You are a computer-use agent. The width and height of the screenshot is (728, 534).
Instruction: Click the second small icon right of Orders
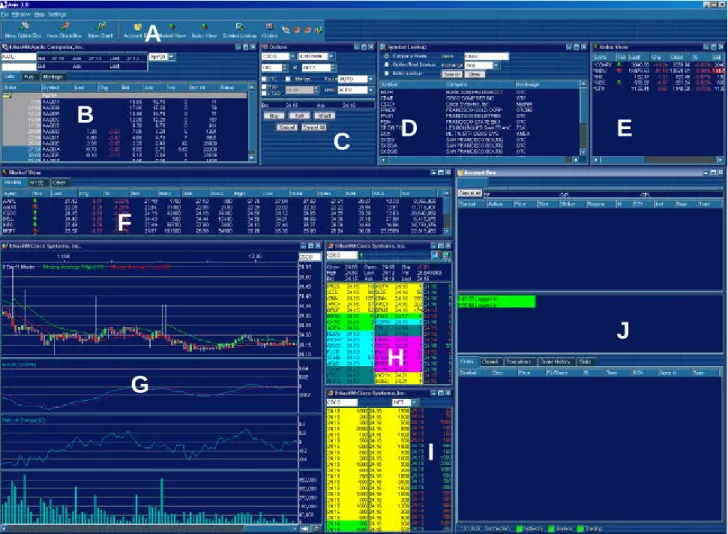click(x=297, y=30)
